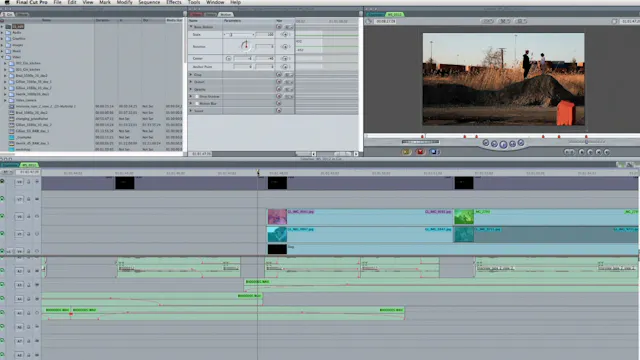The image size is (640, 360).
Task: Select the Video tab in Viewer
Action: click(x=196, y=14)
